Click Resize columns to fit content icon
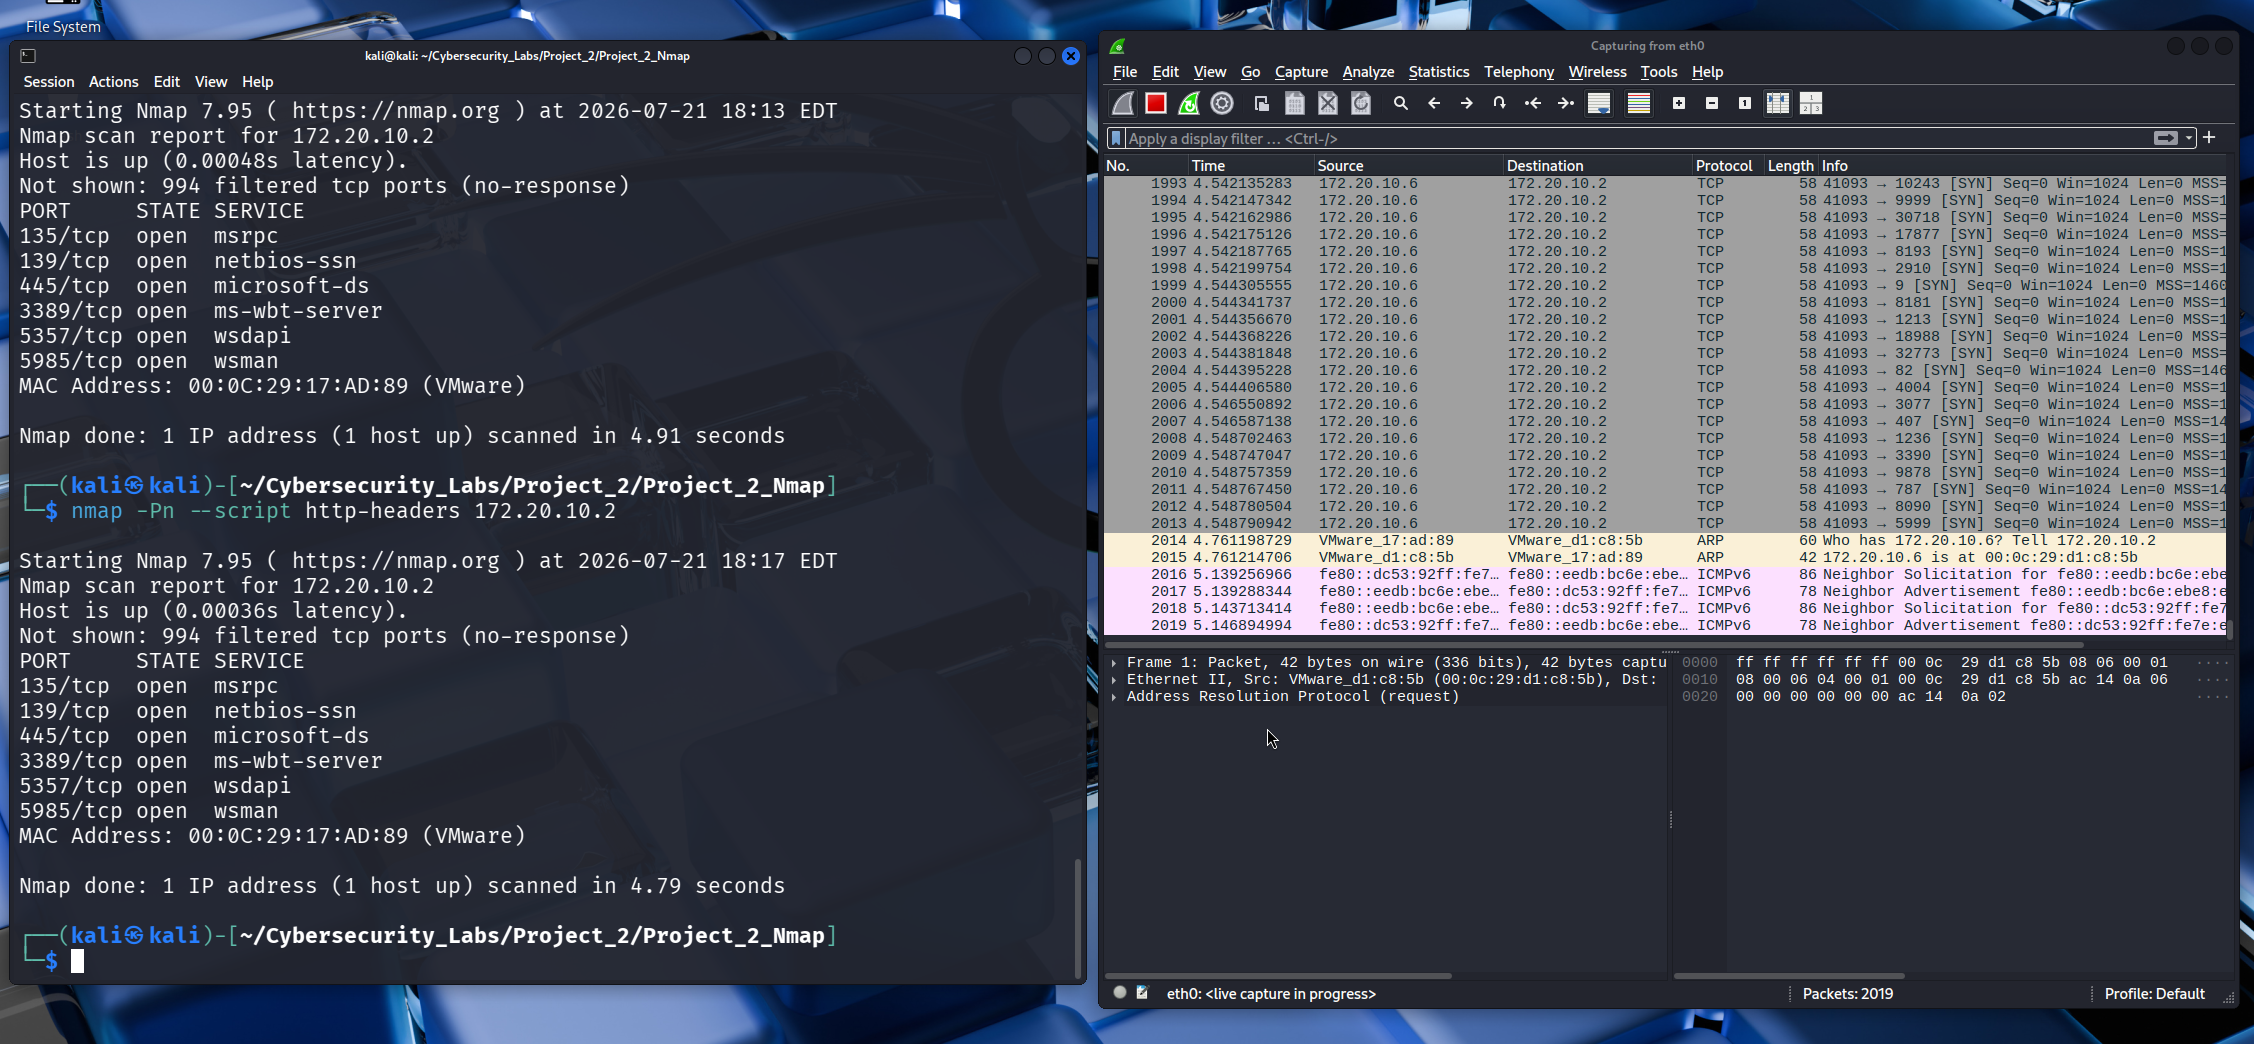Screen dimensions: 2254x1044 (x=1778, y=103)
